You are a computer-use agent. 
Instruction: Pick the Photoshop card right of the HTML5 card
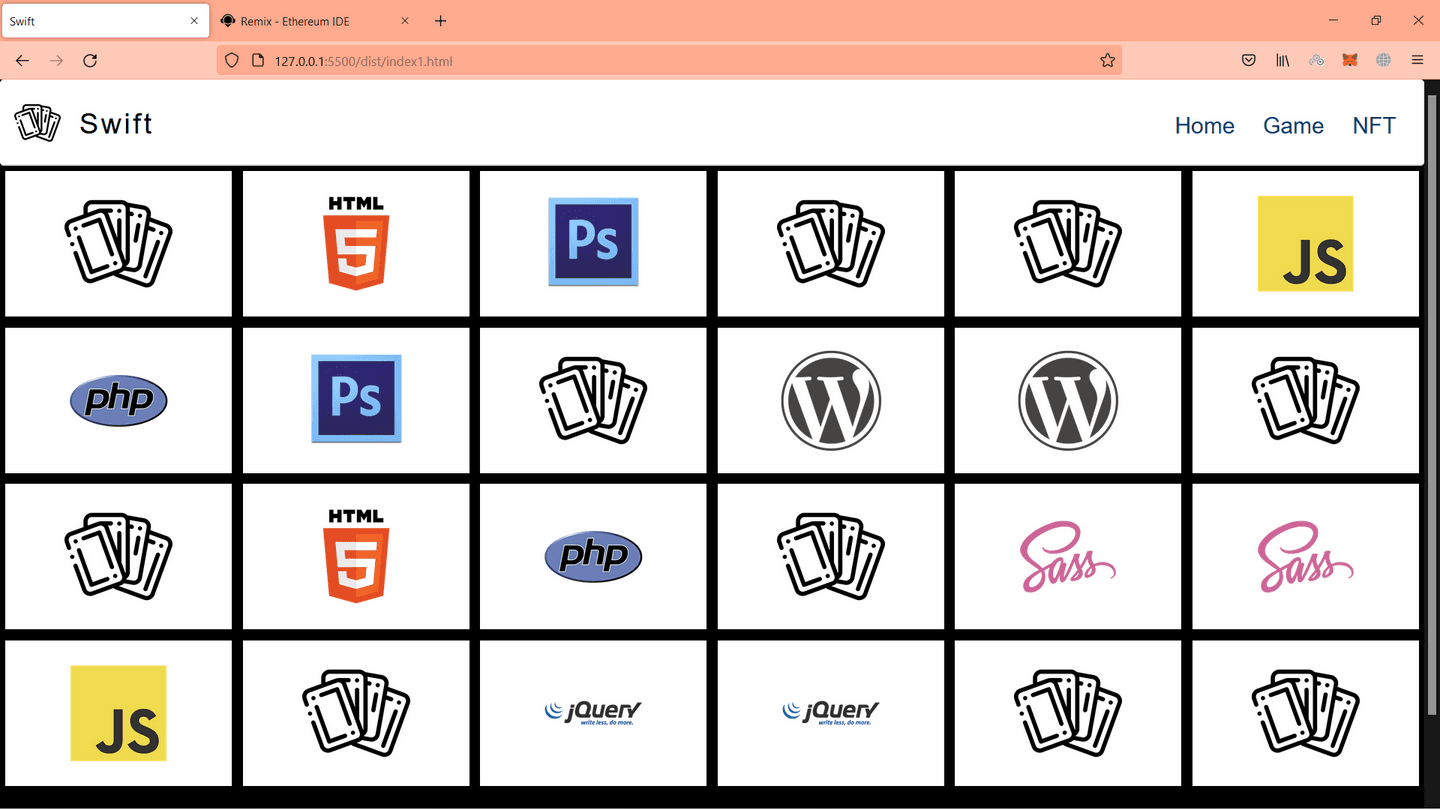pos(593,244)
